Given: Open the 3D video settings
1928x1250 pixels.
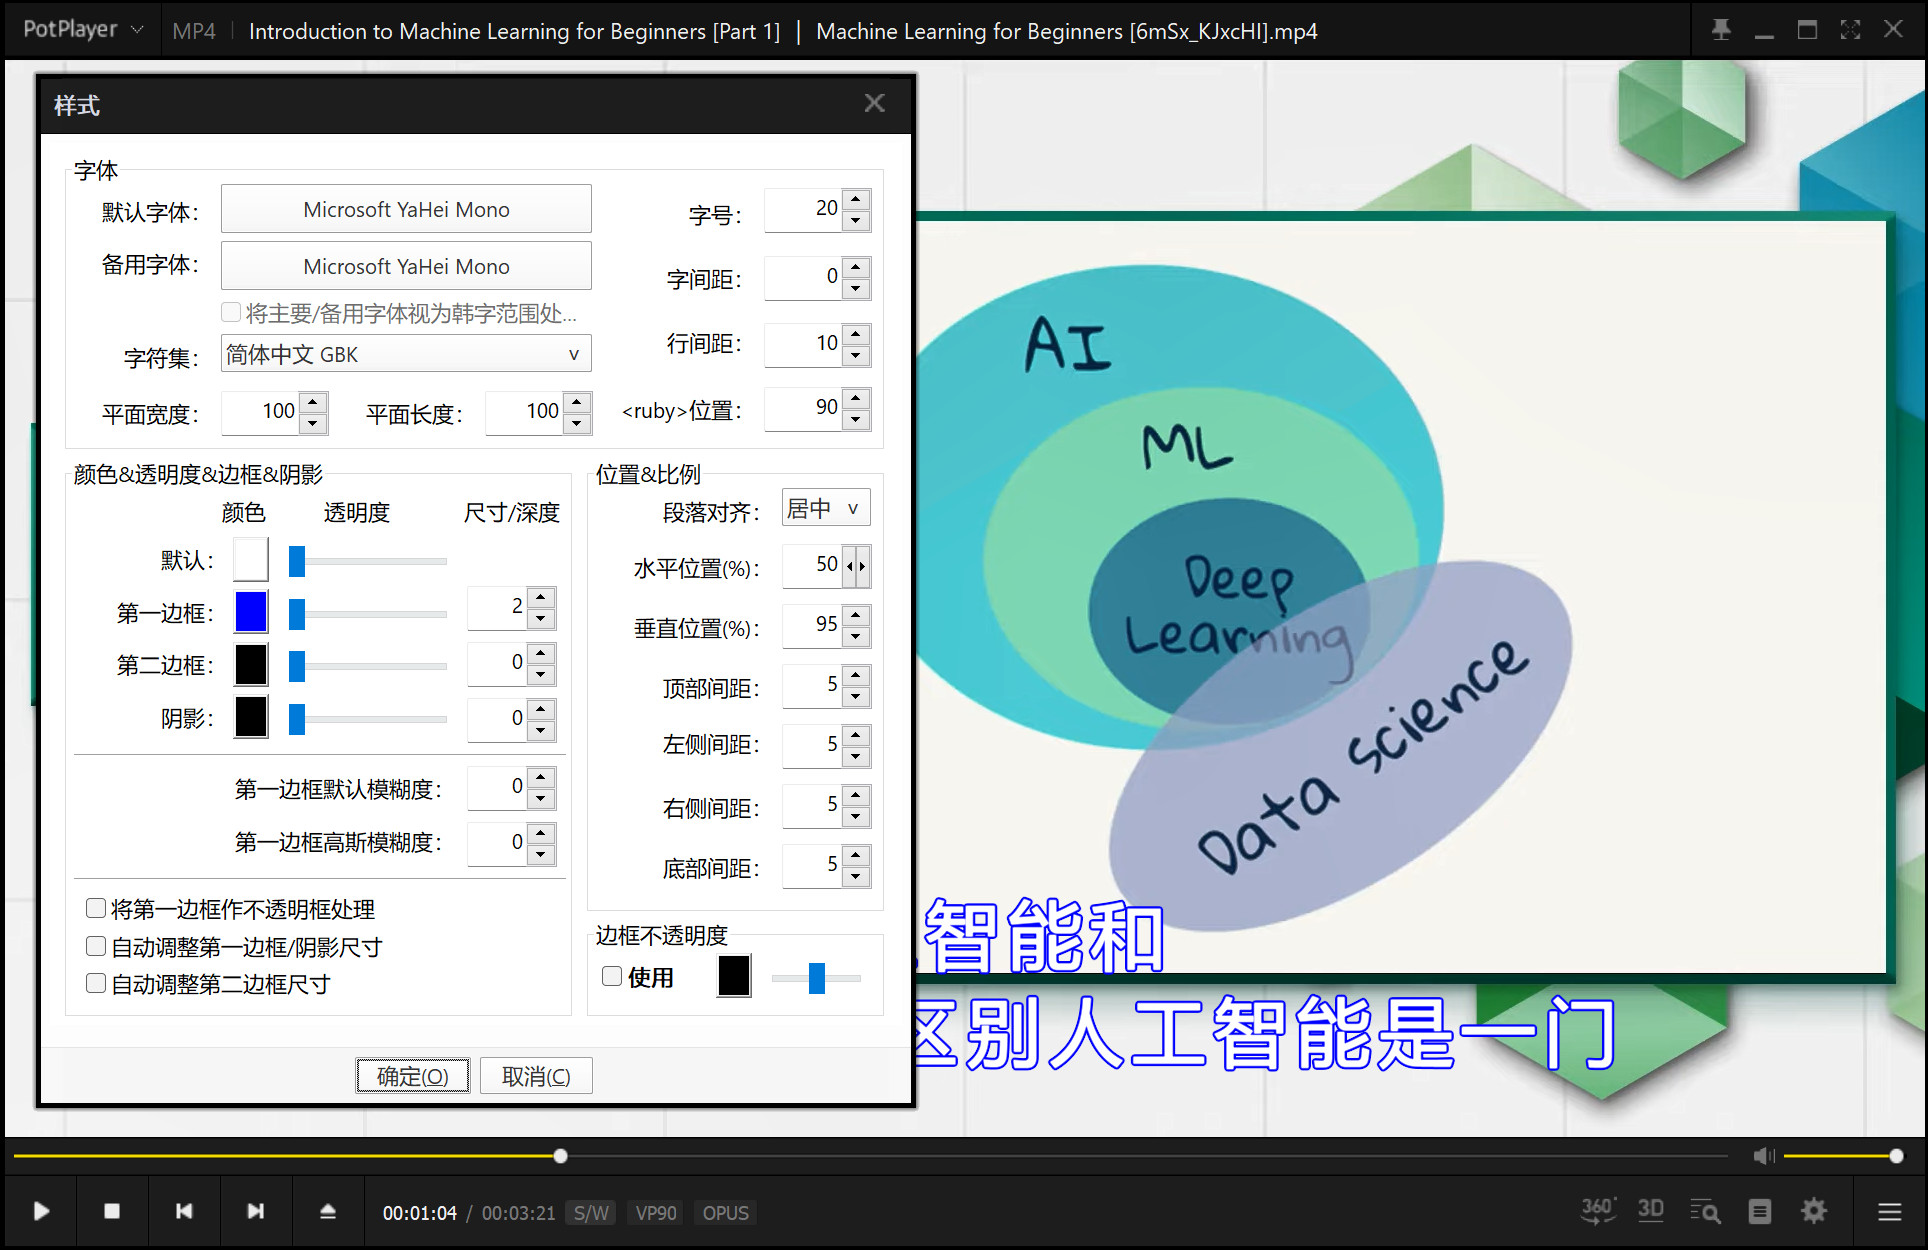Looking at the screenshot, I should click(x=1651, y=1211).
